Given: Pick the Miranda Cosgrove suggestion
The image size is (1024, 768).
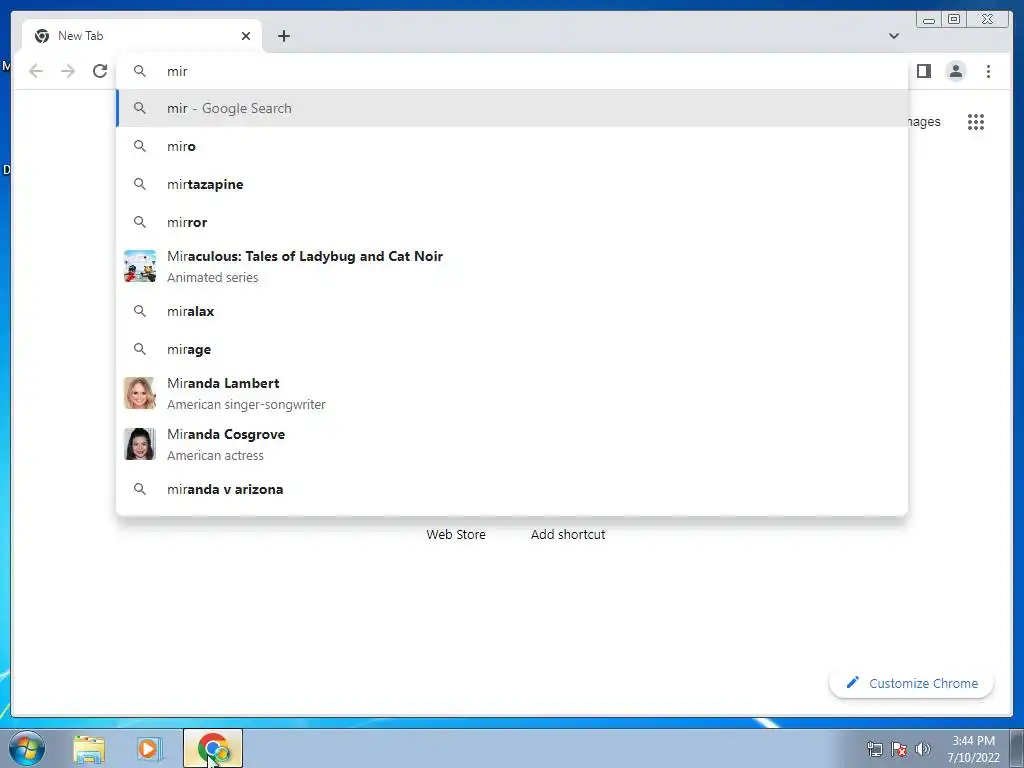Looking at the screenshot, I should point(511,444).
